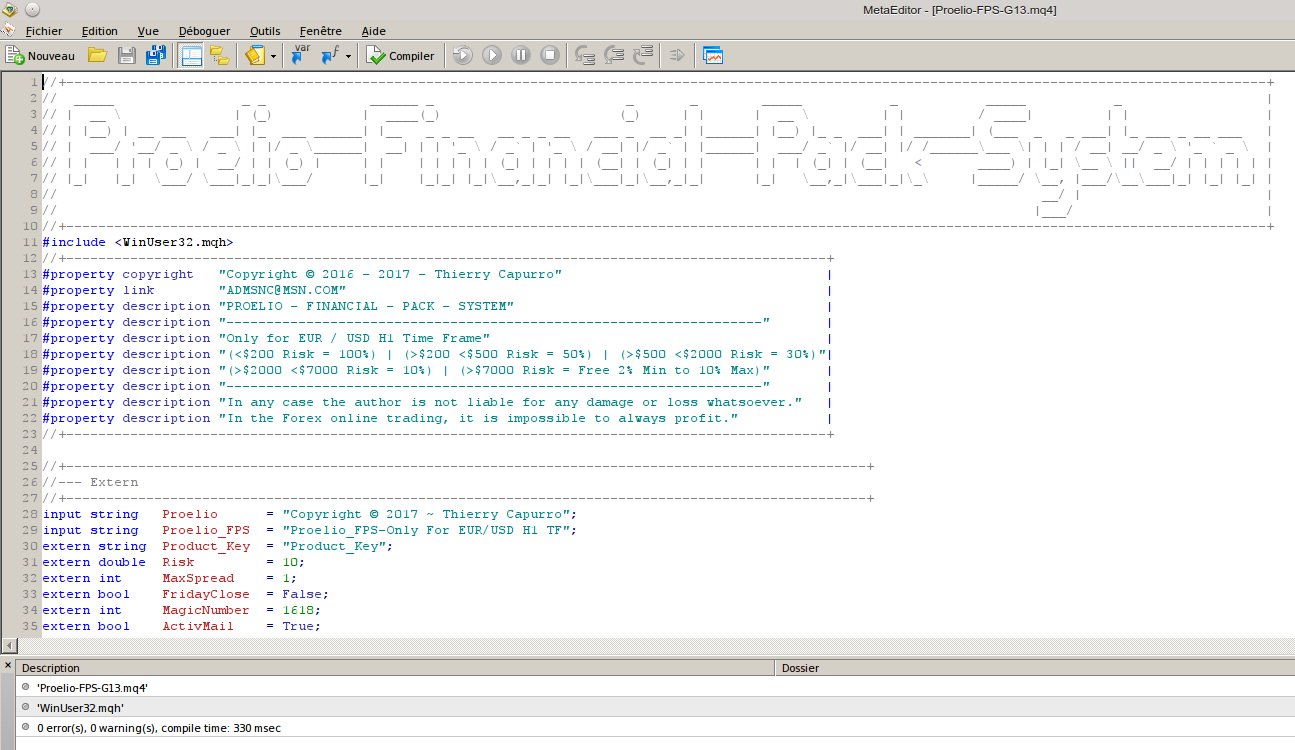This screenshot has height=750, width=1295.
Task: Click the 'ADMSNC@MSN.COM' link string
Action: coord(282,290)
